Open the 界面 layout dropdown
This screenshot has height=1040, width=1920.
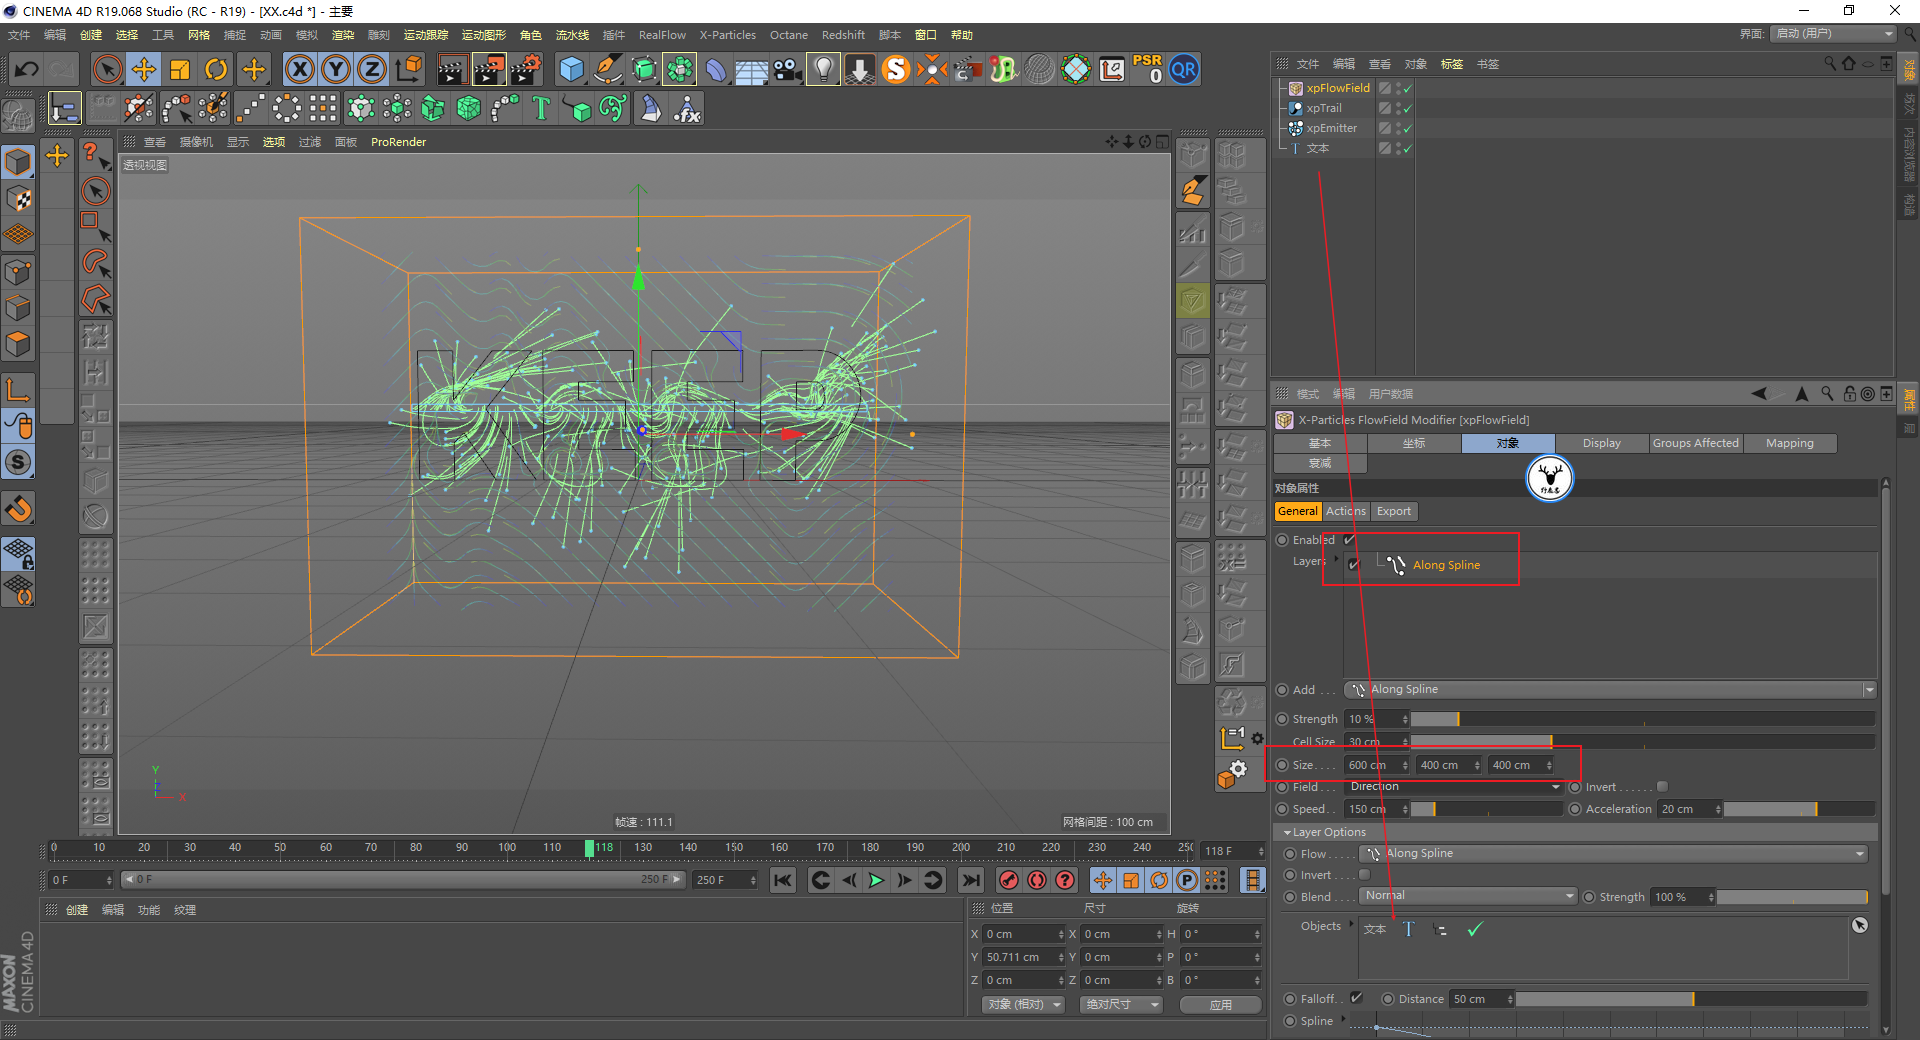point(1834,34)
